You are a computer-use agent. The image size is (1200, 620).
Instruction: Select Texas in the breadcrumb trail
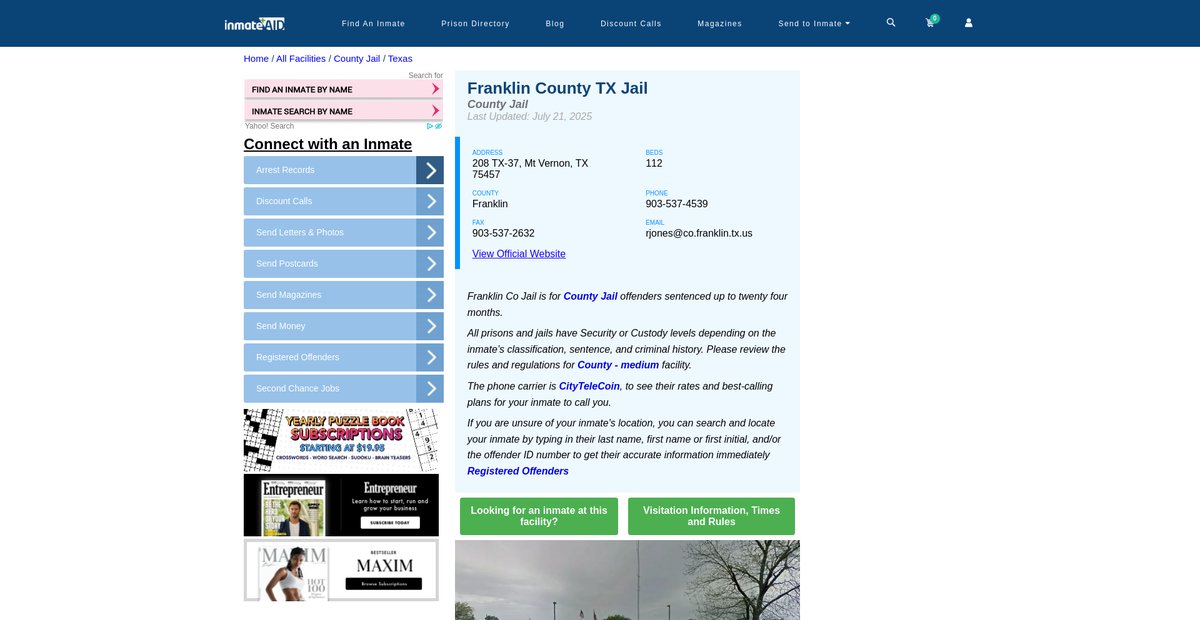point(400,59)
